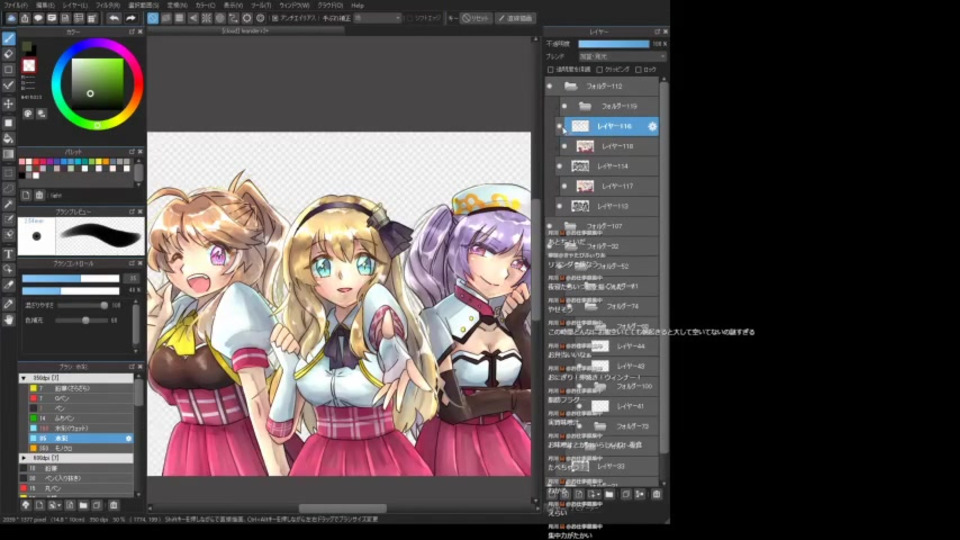Screen dimensions: 960x540
Task: Choose the Eyedropper tool
Action: click(x=9, y=303)
